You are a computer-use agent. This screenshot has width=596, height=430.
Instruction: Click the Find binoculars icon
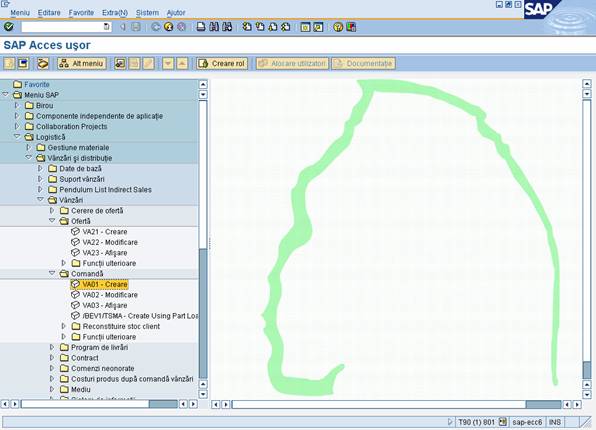[x=214, y=27]
